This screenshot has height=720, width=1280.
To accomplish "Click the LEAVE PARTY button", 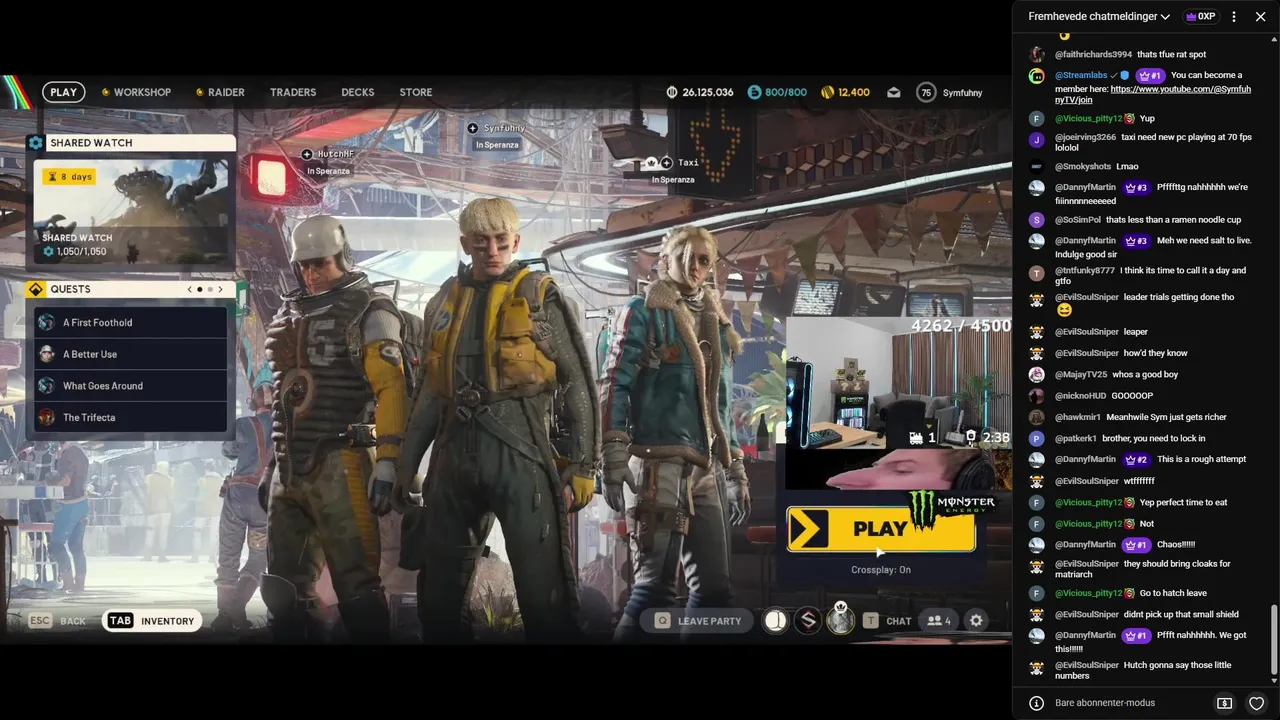I will tap(698, 621).
